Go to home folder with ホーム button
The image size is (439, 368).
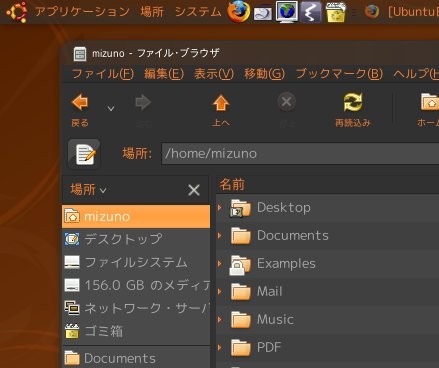(429, 110)
